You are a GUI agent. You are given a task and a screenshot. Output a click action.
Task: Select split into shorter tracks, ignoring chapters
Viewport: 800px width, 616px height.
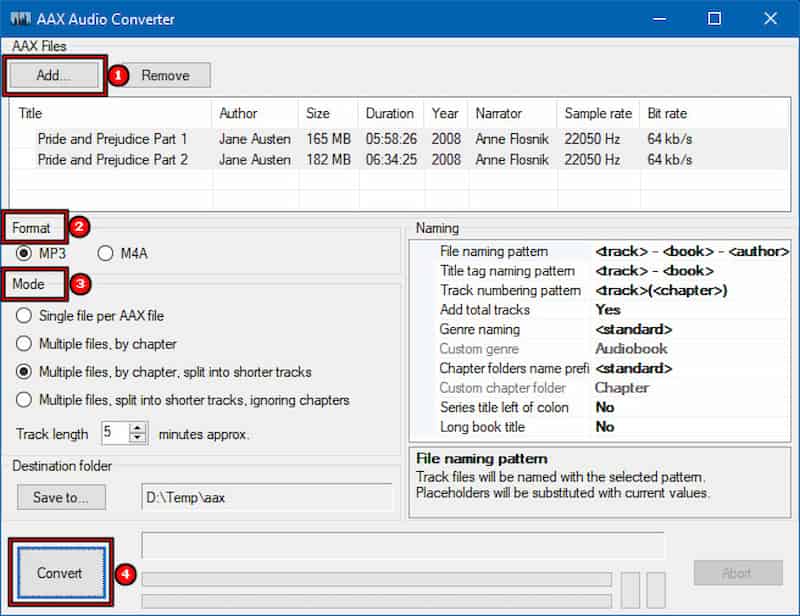[x=23, y=400]
